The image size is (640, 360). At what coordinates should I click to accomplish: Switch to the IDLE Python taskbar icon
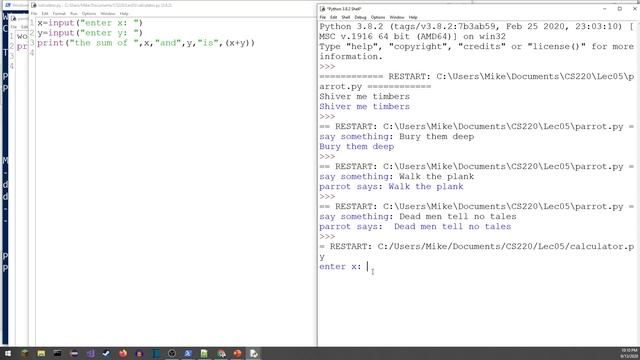pyautogui.click(x=253, y=353)
